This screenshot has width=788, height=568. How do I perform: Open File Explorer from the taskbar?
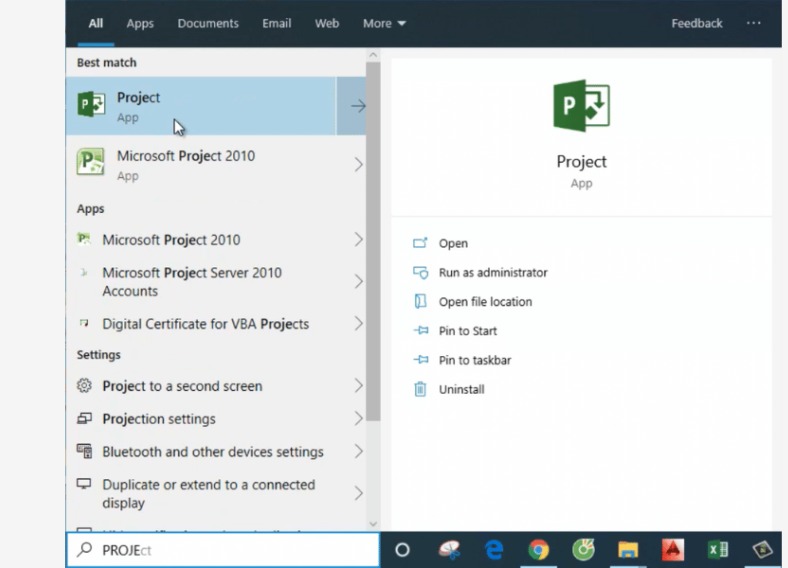(628, 549)
